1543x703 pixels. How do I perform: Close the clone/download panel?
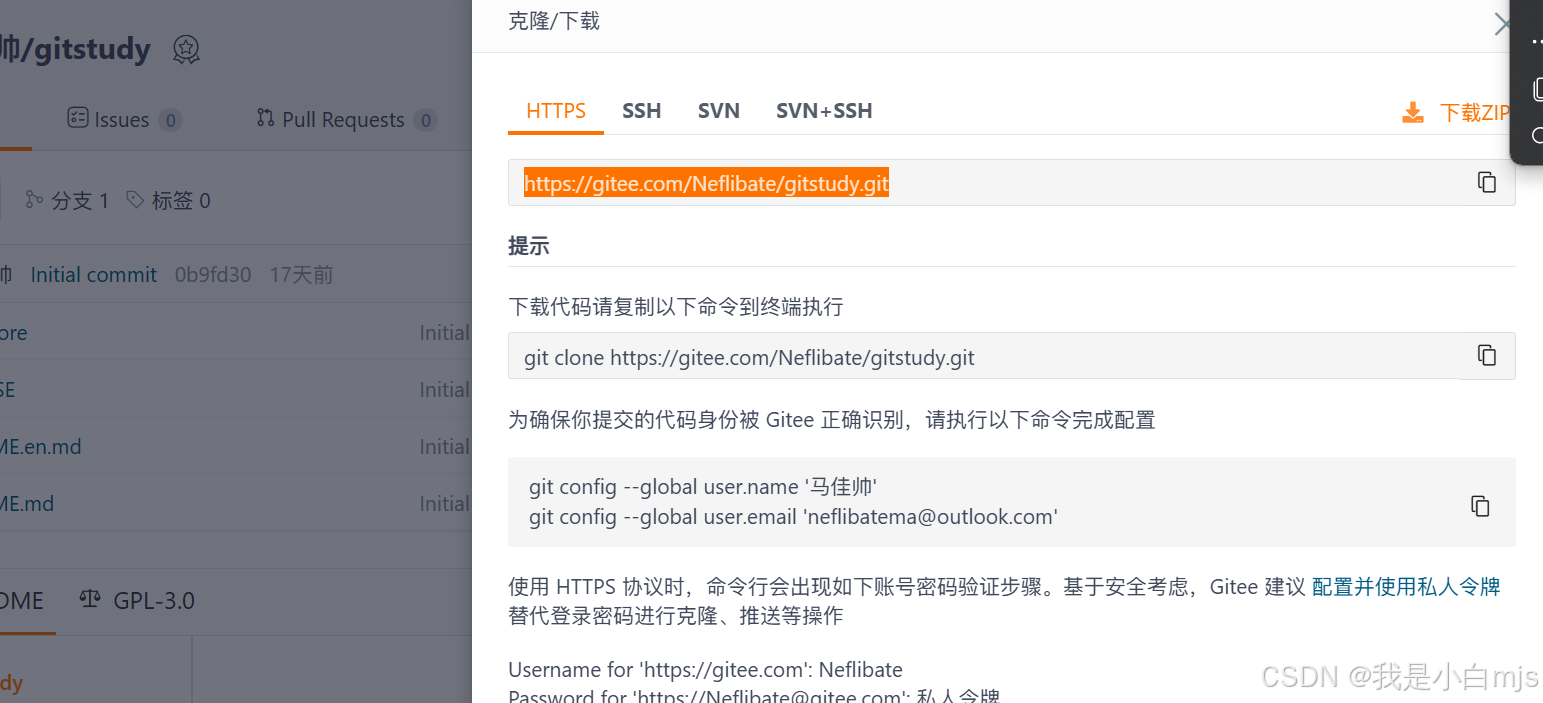coord(1502,24)
